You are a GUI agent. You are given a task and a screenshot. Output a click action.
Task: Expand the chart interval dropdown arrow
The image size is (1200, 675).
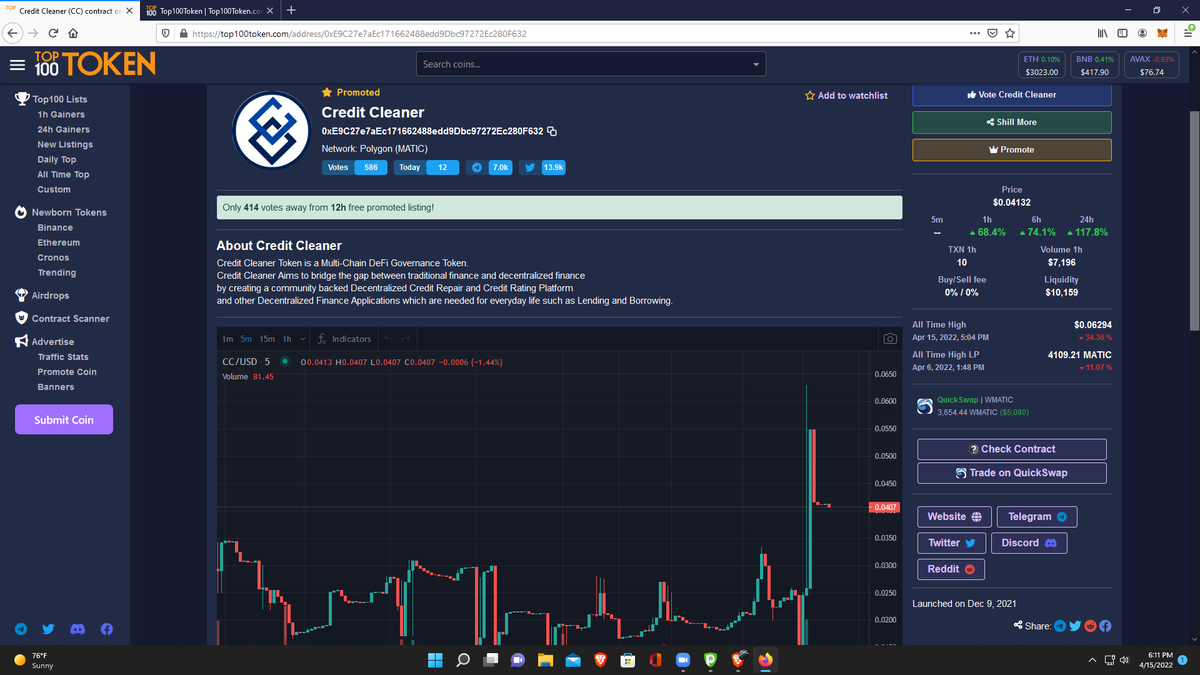[303, 339]
